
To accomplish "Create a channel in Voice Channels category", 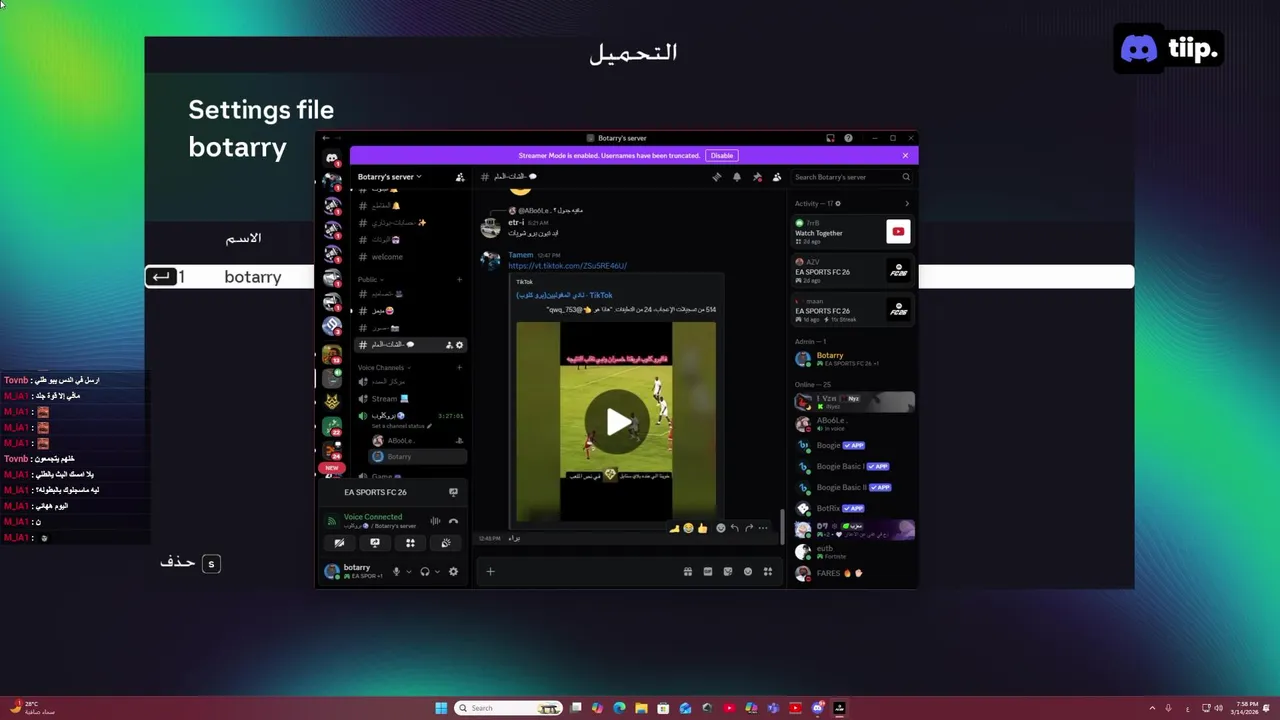I will pyautogui.click(x=460, y=367).
